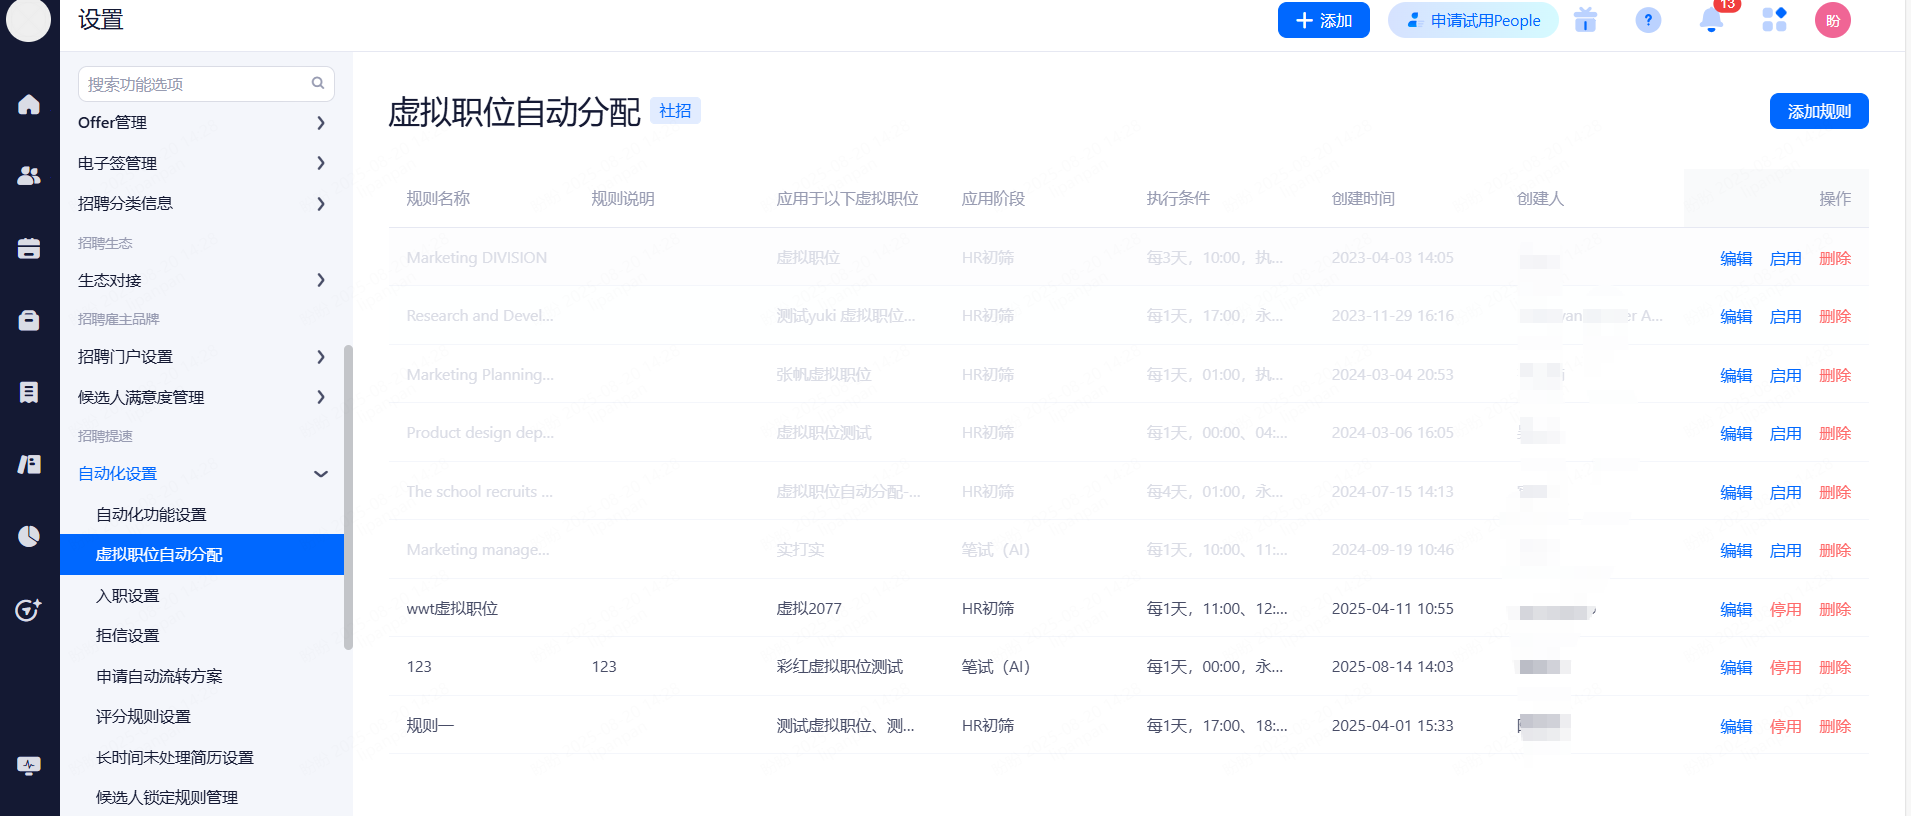
Task: Click the monitor icon at sidebar bottom
Action: (x=29, y=766)
